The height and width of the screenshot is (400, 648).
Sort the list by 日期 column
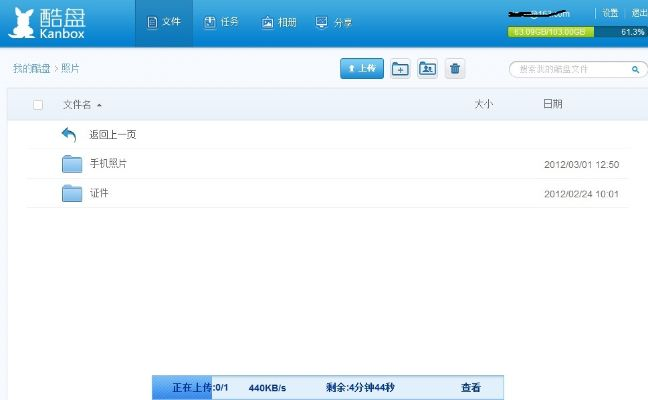[553, 104]
